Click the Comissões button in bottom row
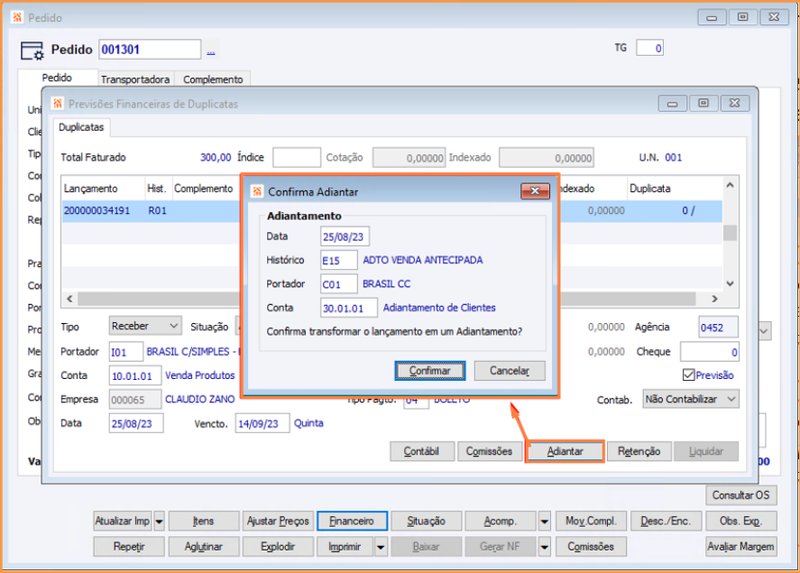800x573 pixels. coord(591,546)
